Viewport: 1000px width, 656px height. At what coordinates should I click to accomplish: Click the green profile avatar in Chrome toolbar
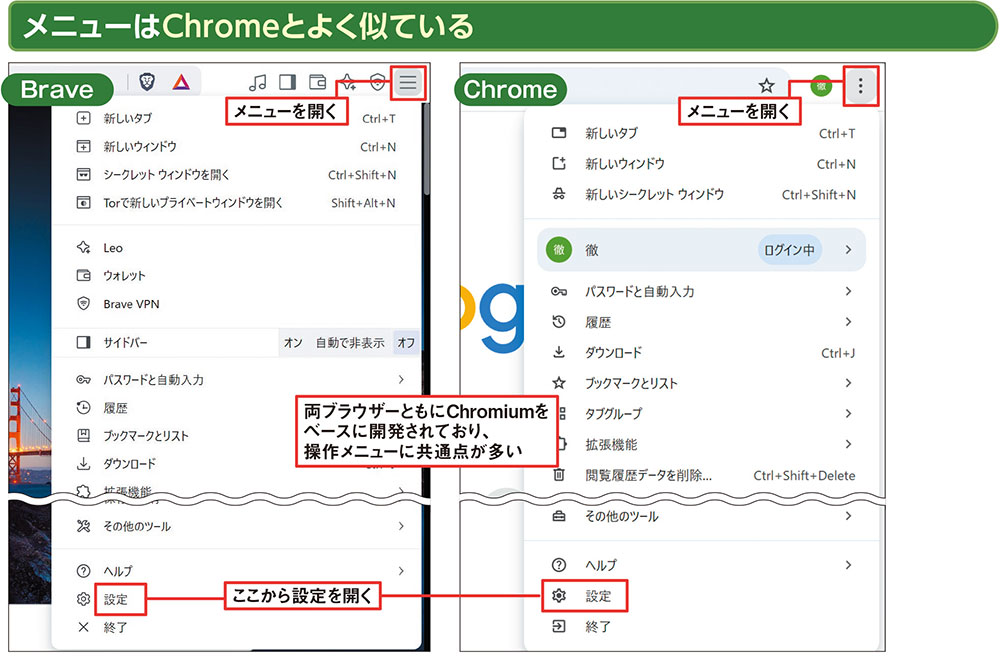coord(821,86)
